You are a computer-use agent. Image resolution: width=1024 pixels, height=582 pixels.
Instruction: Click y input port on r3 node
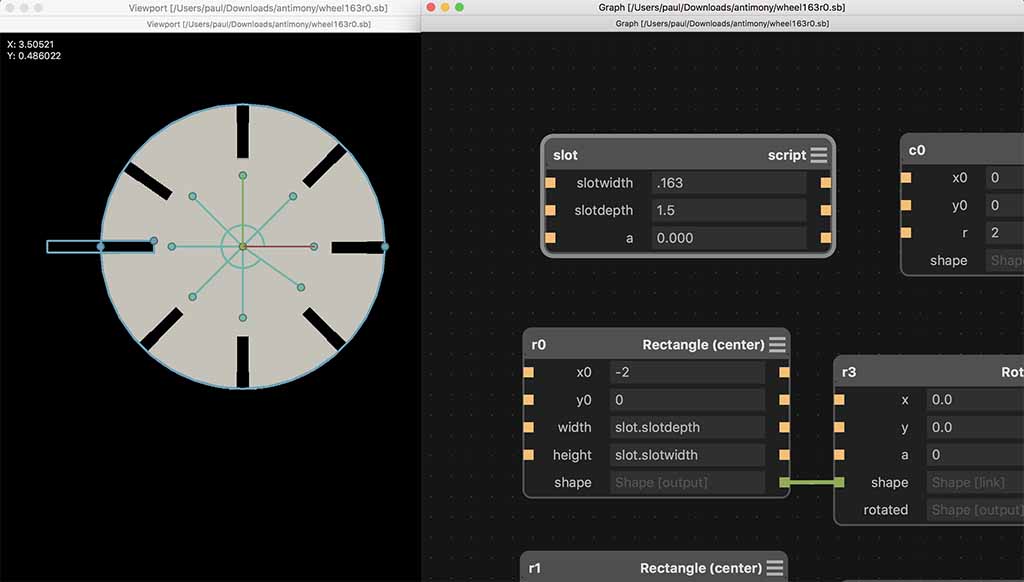(x=839, y=427)
